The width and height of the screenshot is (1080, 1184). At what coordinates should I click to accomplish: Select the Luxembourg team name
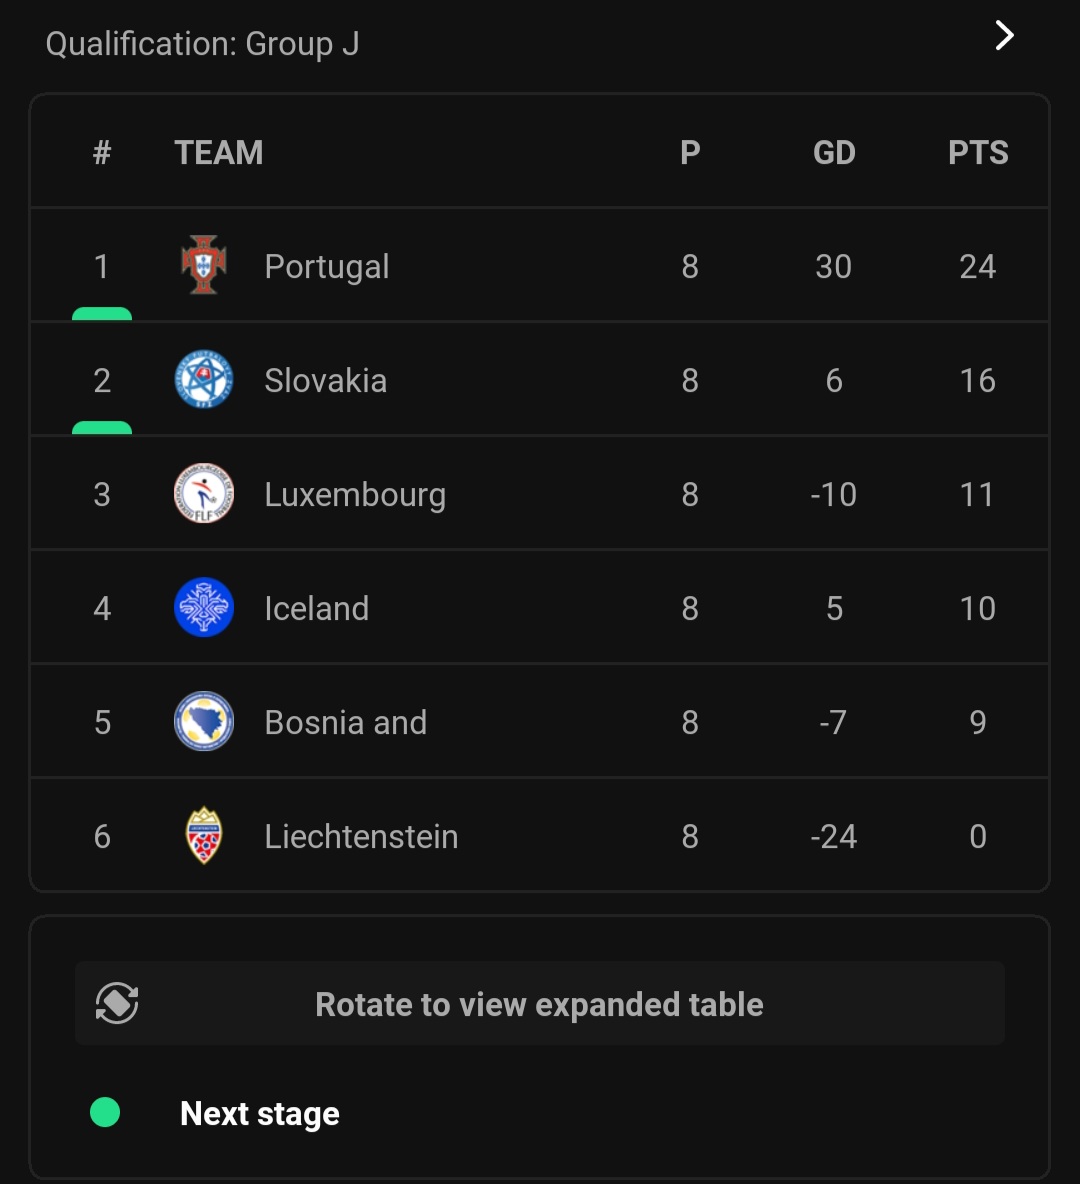(x=355, y=495)
